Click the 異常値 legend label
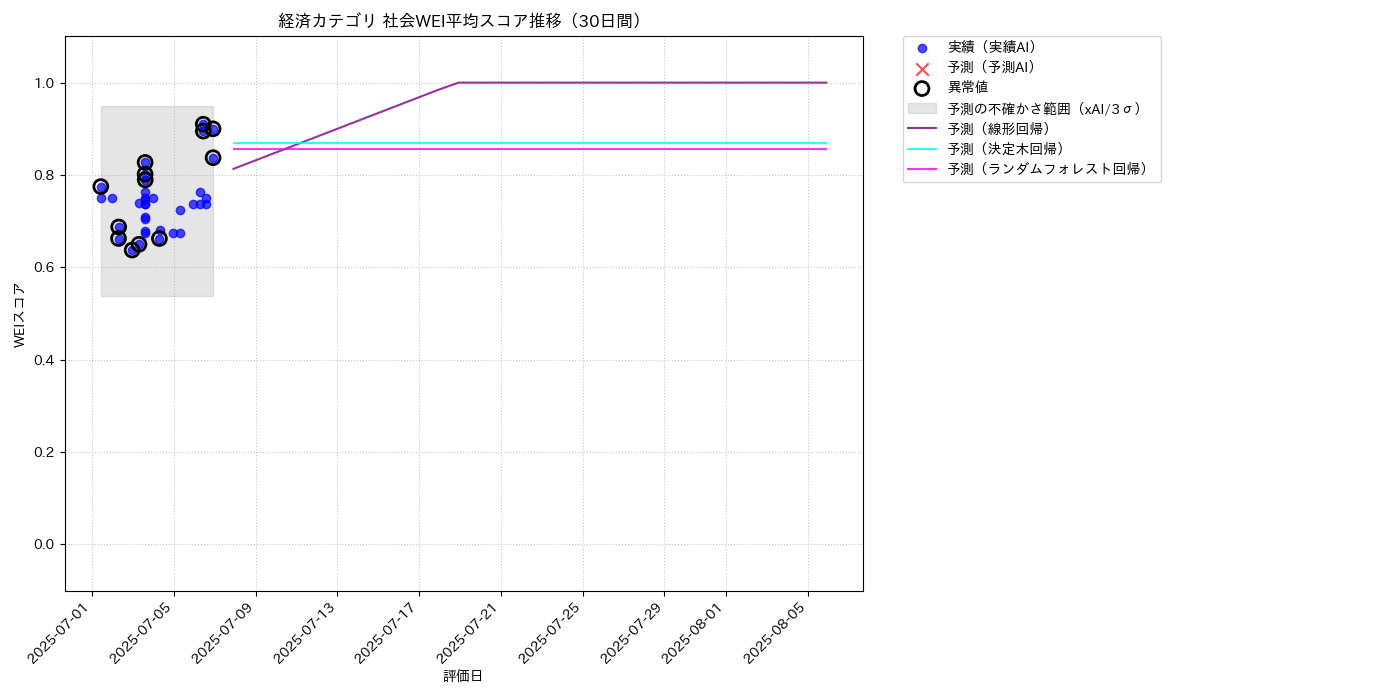The image size is (1400, 700). 968,87
